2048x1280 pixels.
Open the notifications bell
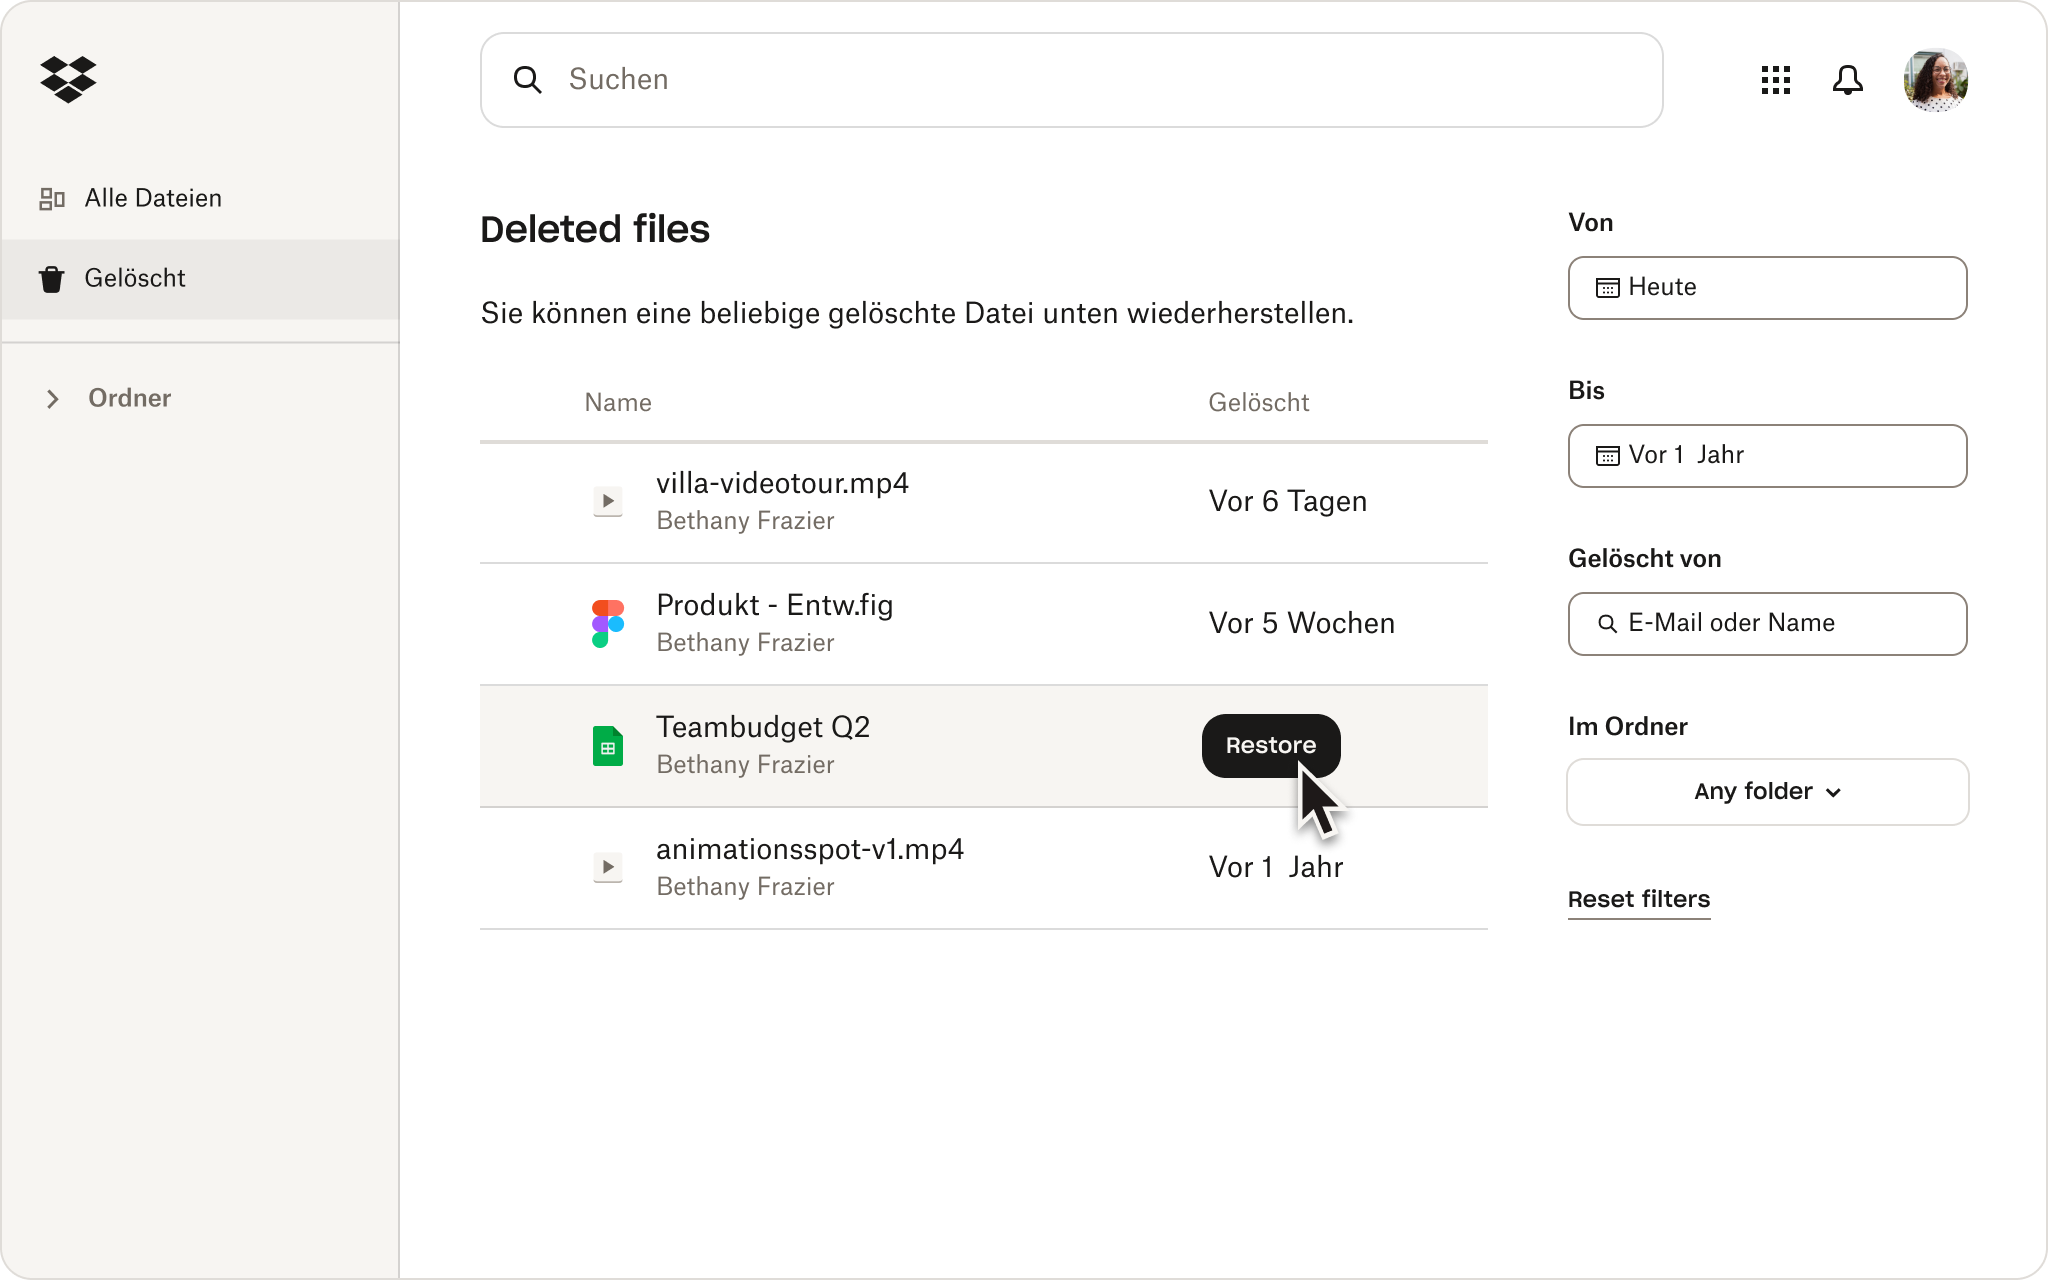coord(1848,80)
